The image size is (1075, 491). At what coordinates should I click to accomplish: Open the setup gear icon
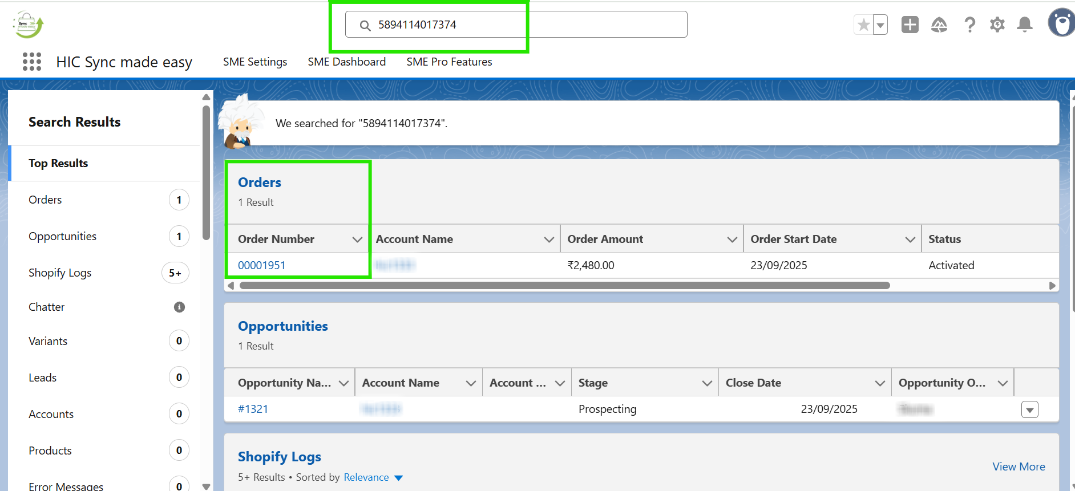click(x=997, y=25)
